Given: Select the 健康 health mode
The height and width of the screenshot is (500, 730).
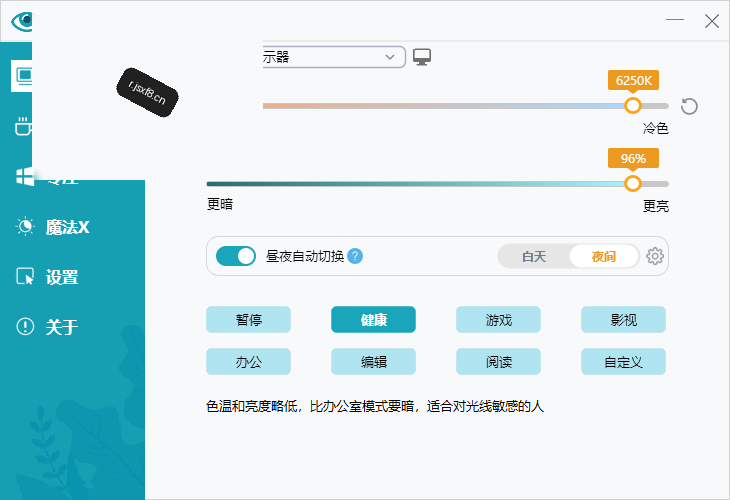Looking at the screenshot, I should pos(373,320).
